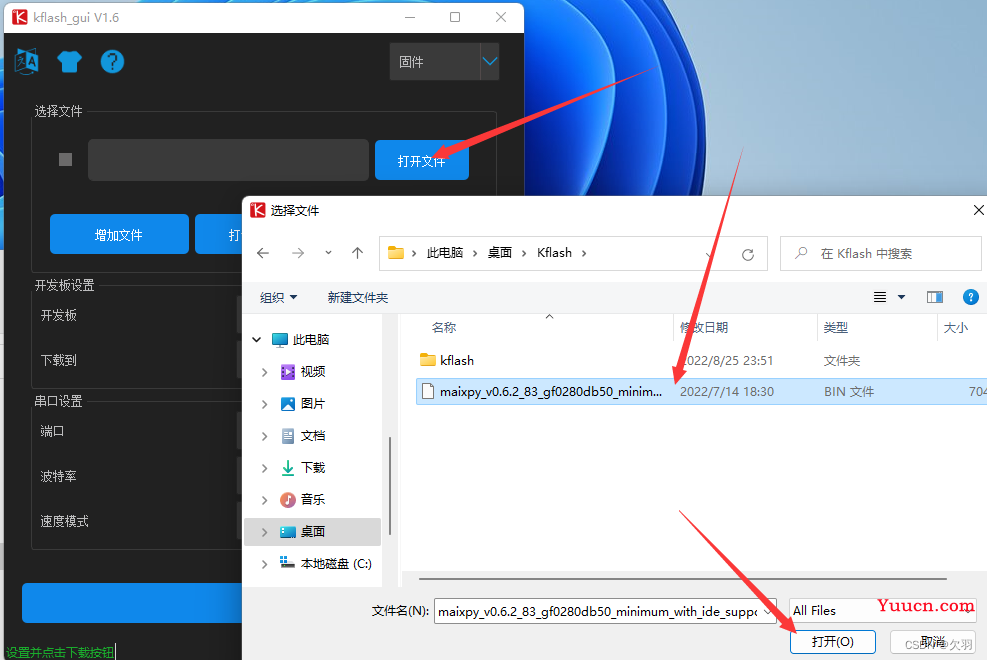
Task: Open the All Files type filter dropdown
Action: 883,611
